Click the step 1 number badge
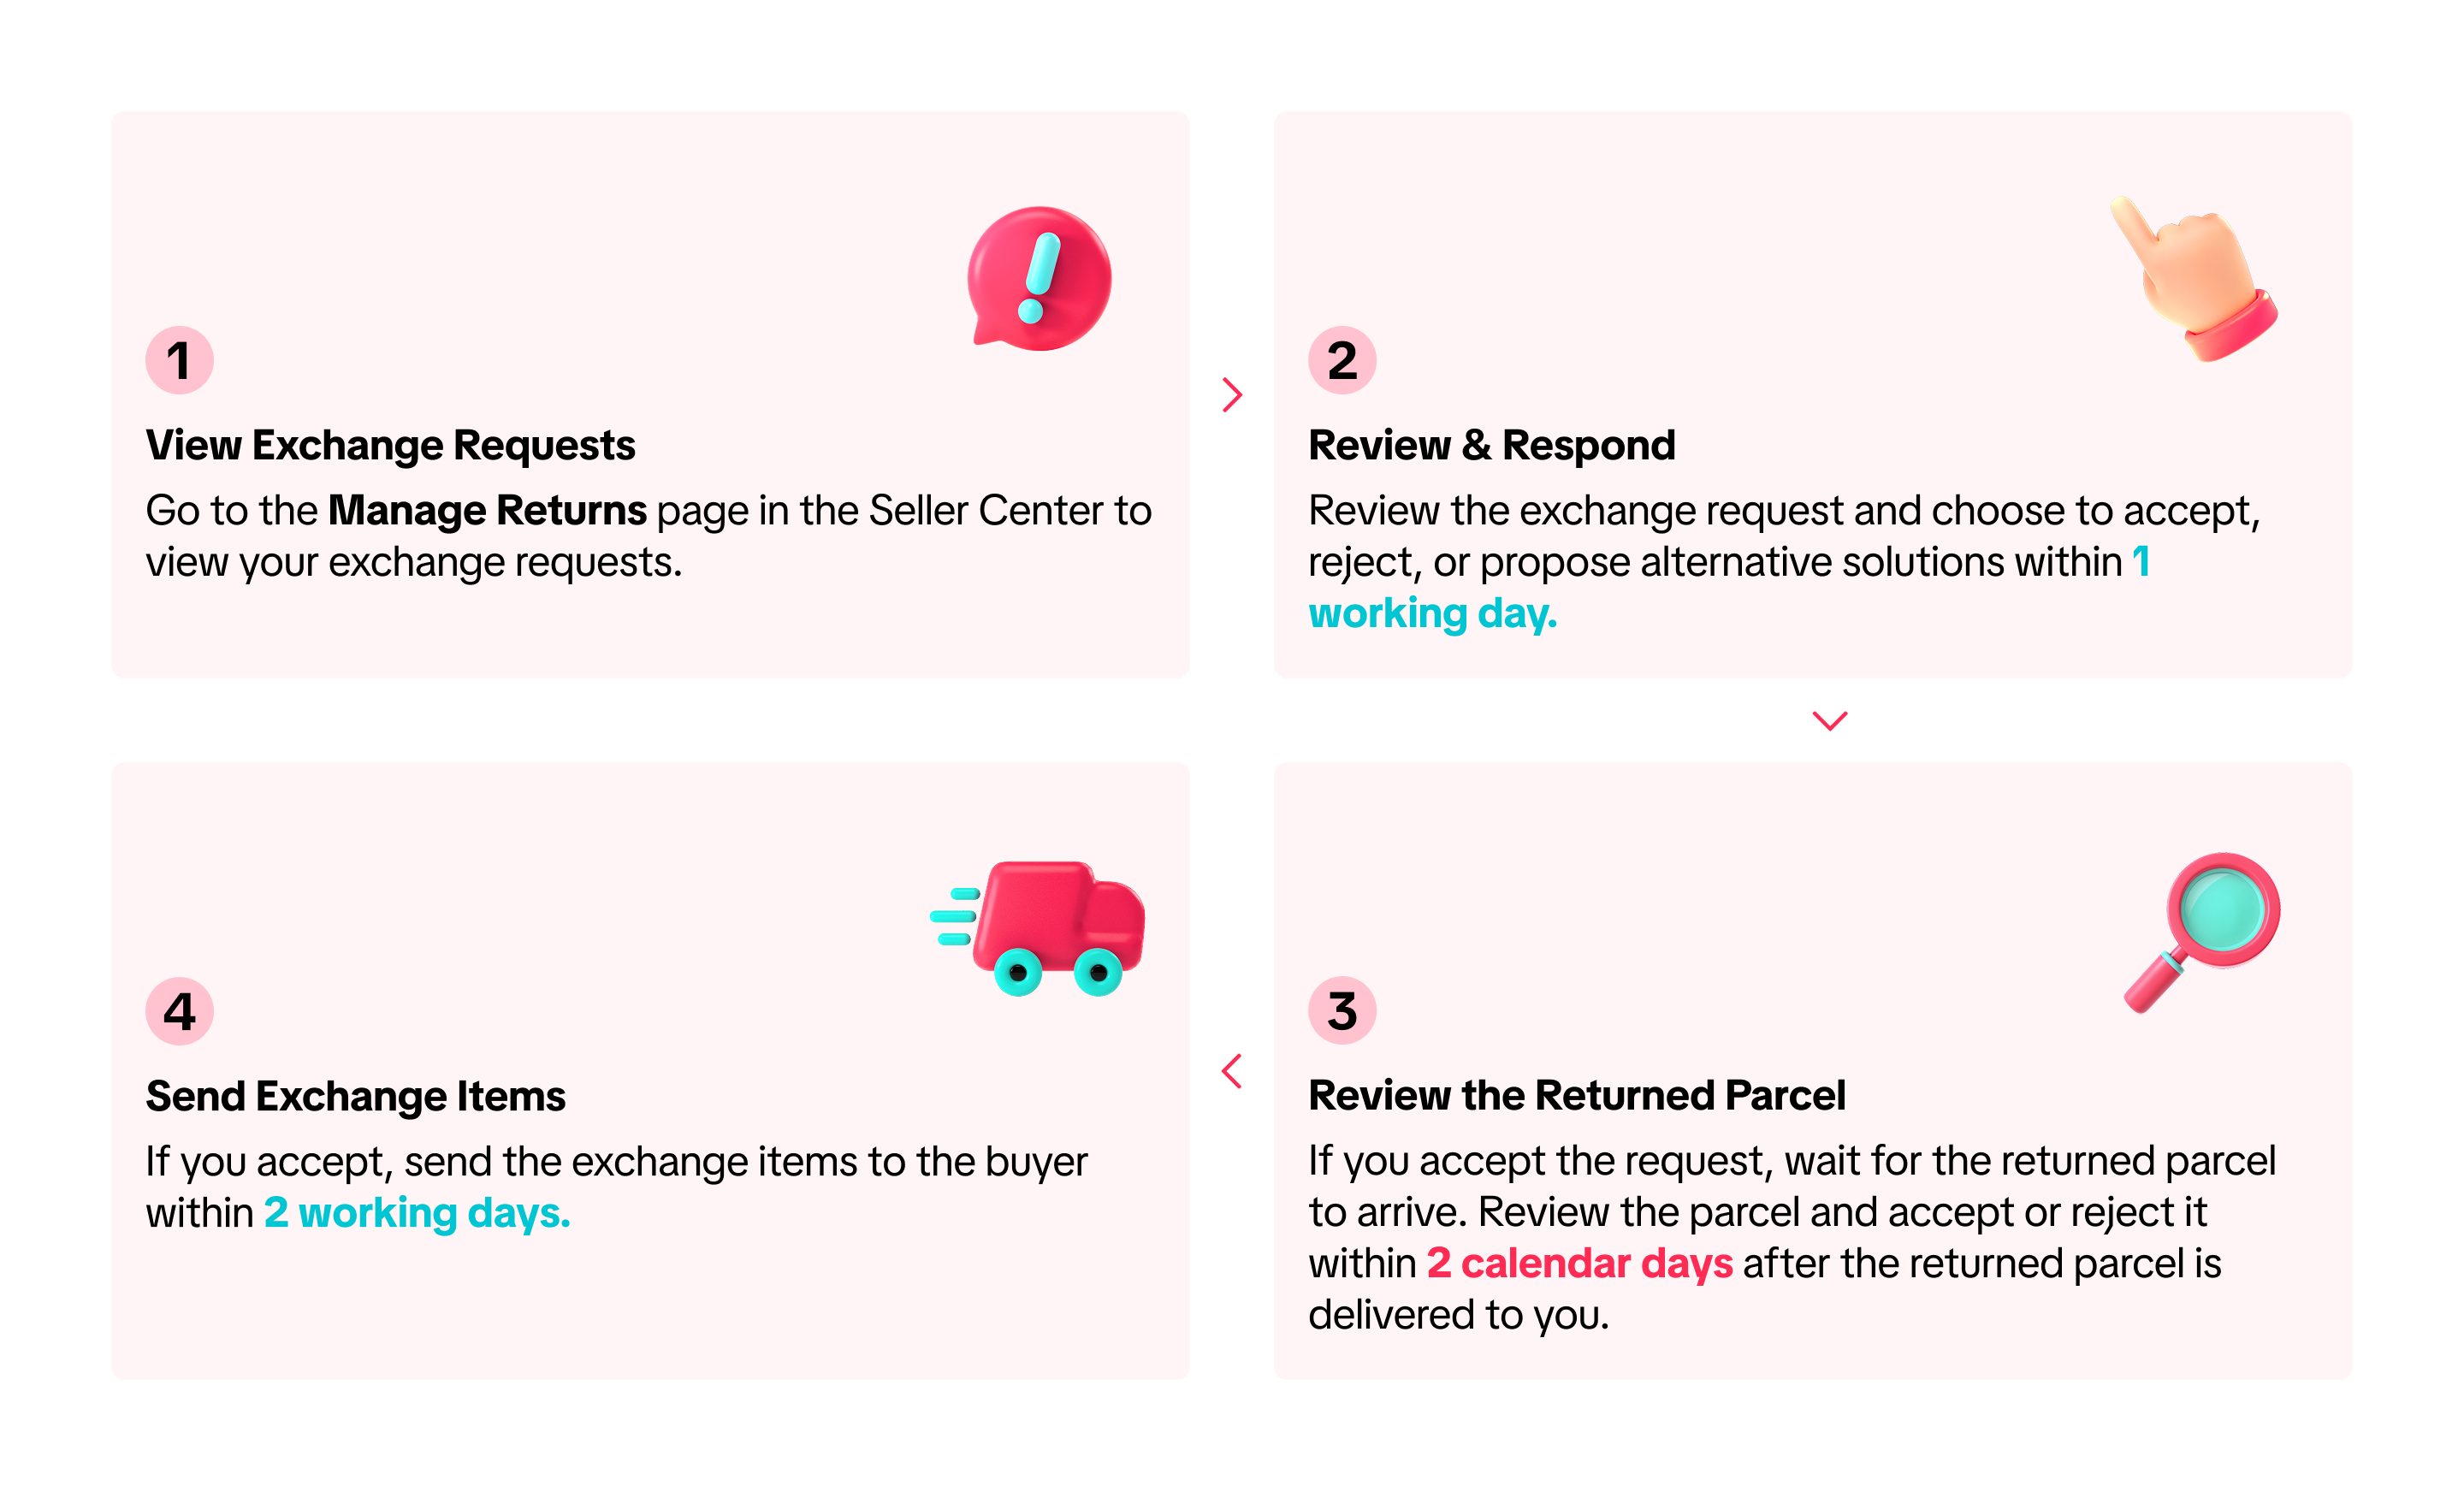Screen dimensions: 2464x1492 [x=180, y=361]
